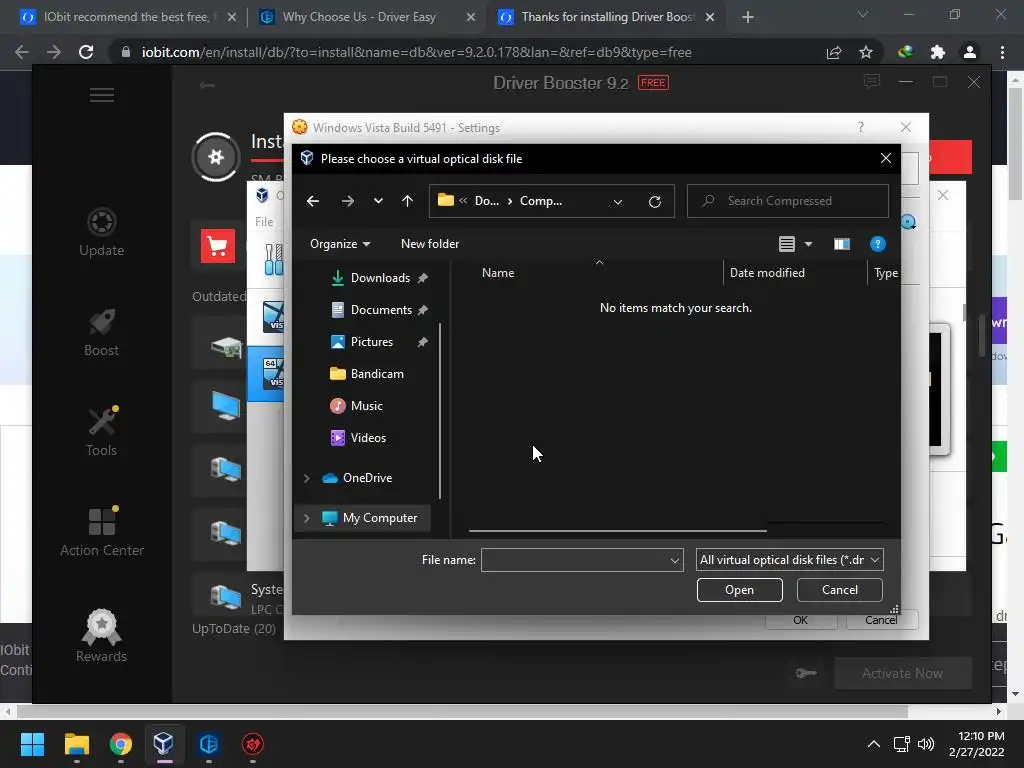This screenshot has height=768, width=1024.
Task: Open file dialog help
Action: click(x=878, y=244)
